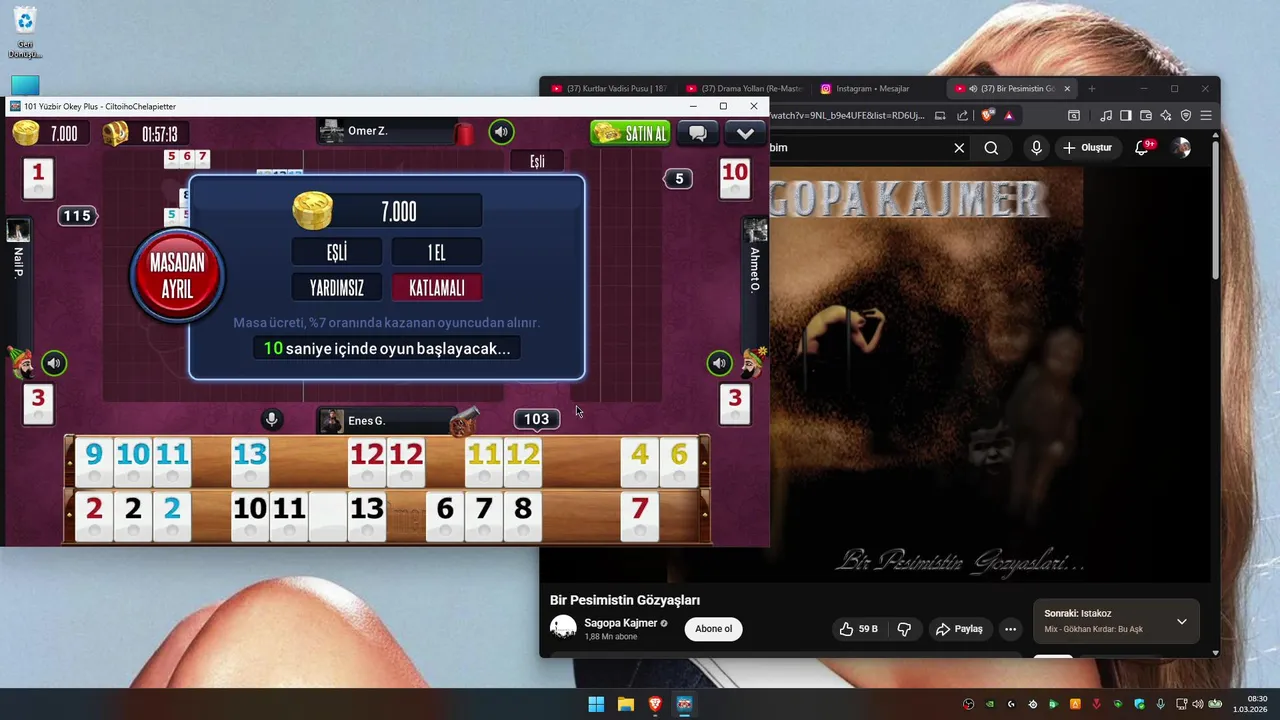Open YouTube notifications bell
The width and height of the screenshot is (1280, 720).
1142,148
